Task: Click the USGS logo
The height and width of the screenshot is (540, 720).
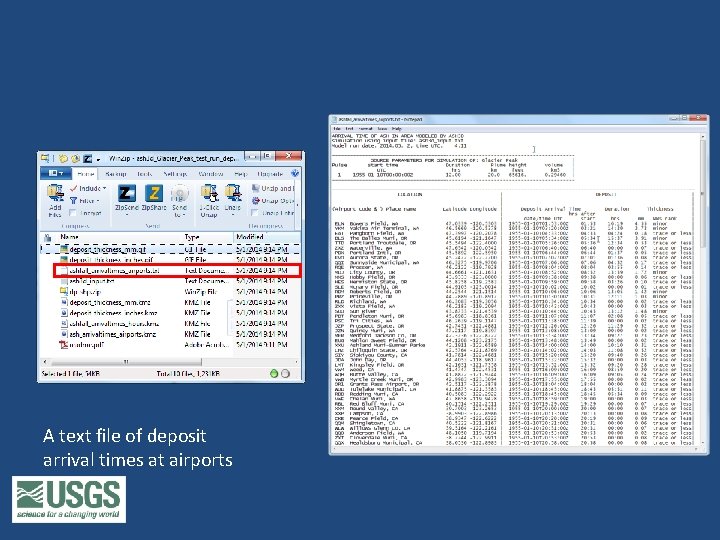Action: point(69,499)
